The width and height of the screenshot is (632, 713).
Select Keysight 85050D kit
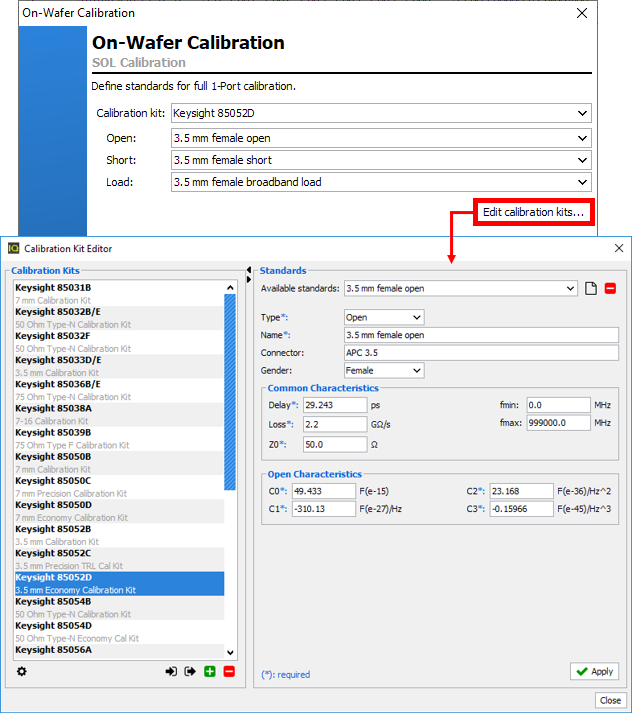click(x=119, y=511)
